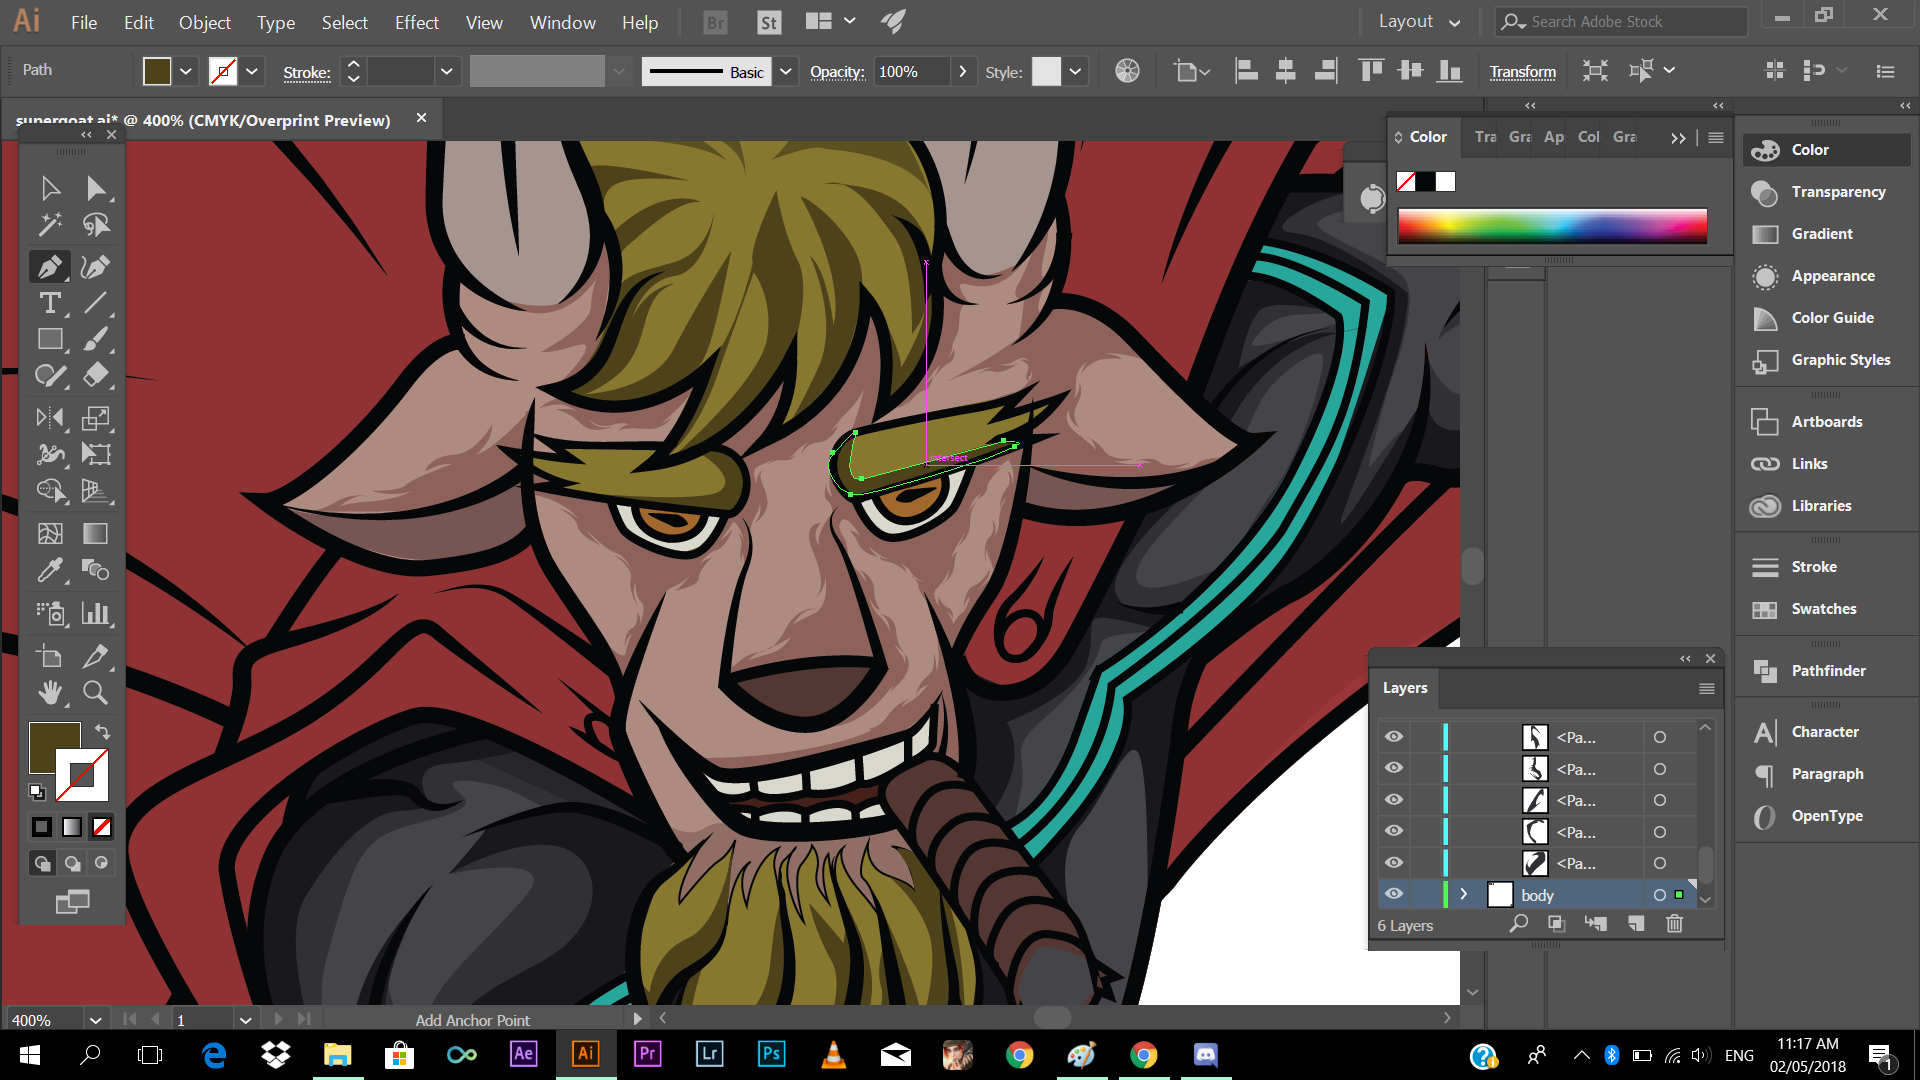Viewport: 1920px width, 1080px height.
Task: Select the Magic Wand tool
Action: pos(49,225)
